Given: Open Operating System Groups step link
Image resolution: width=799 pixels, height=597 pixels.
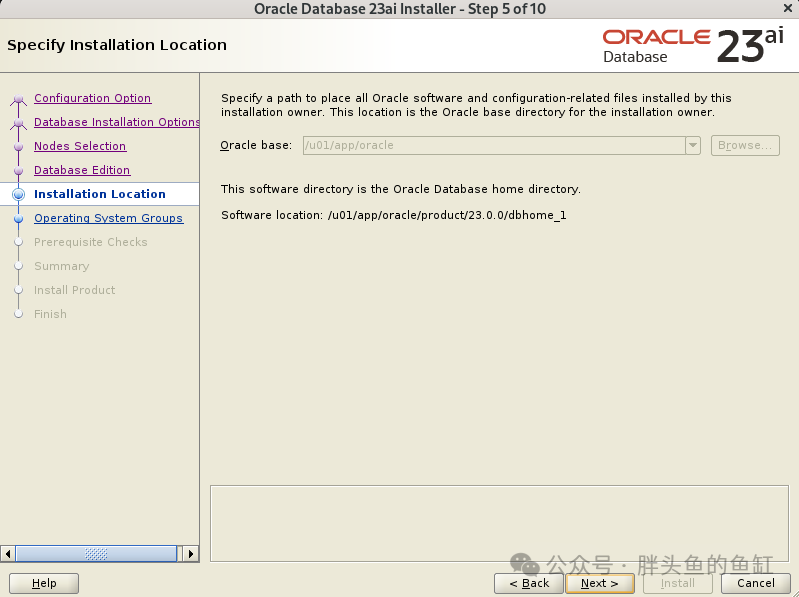Looking at the screenshot, I should point(109,218).
